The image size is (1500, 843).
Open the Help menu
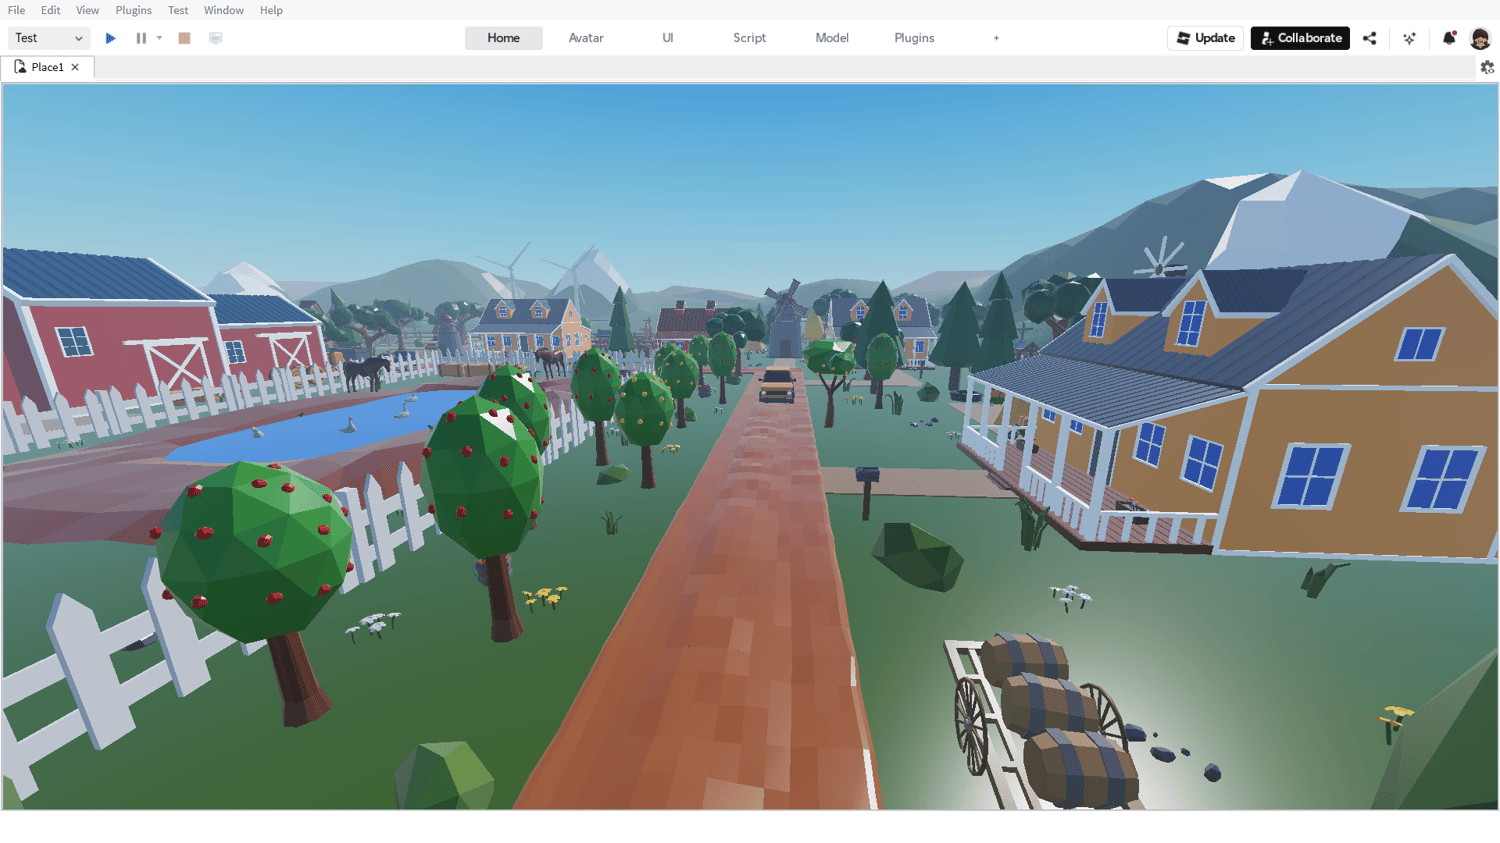tap(271, 10)
